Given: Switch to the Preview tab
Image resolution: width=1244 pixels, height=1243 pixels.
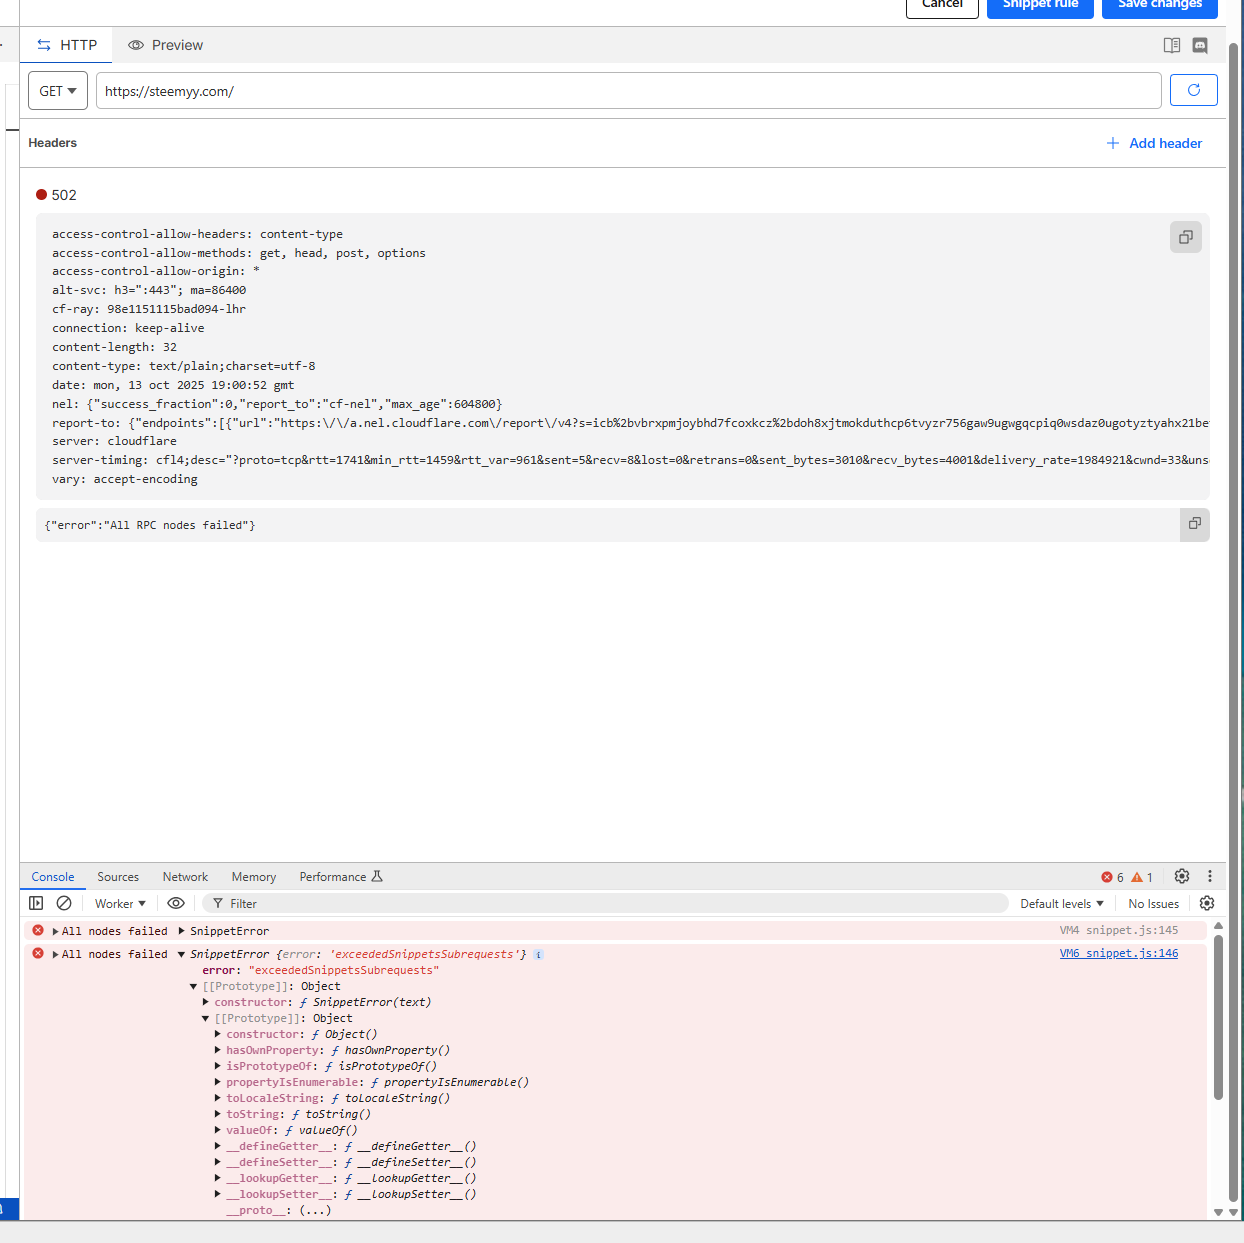Looking at the screenshot, I should click(165, 45).
